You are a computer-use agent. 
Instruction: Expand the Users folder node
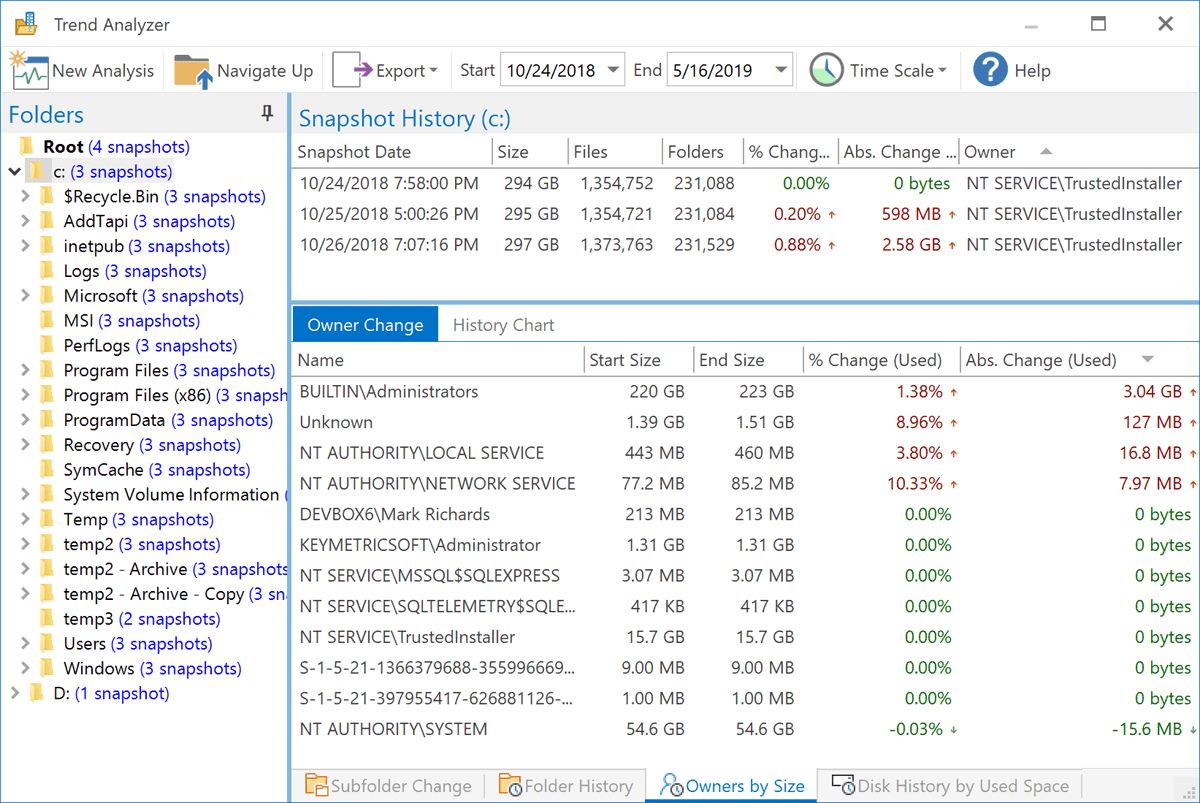point(26,643)
